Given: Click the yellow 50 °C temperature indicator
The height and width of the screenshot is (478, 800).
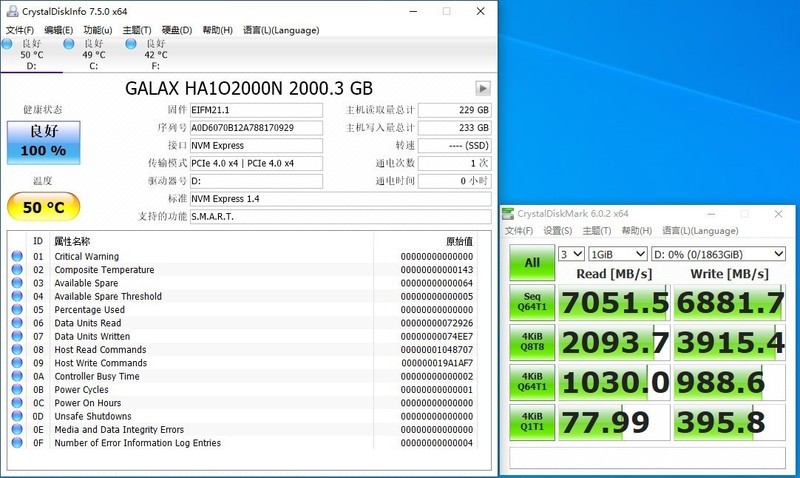Looking at the screenshot, I should [42, 208].
